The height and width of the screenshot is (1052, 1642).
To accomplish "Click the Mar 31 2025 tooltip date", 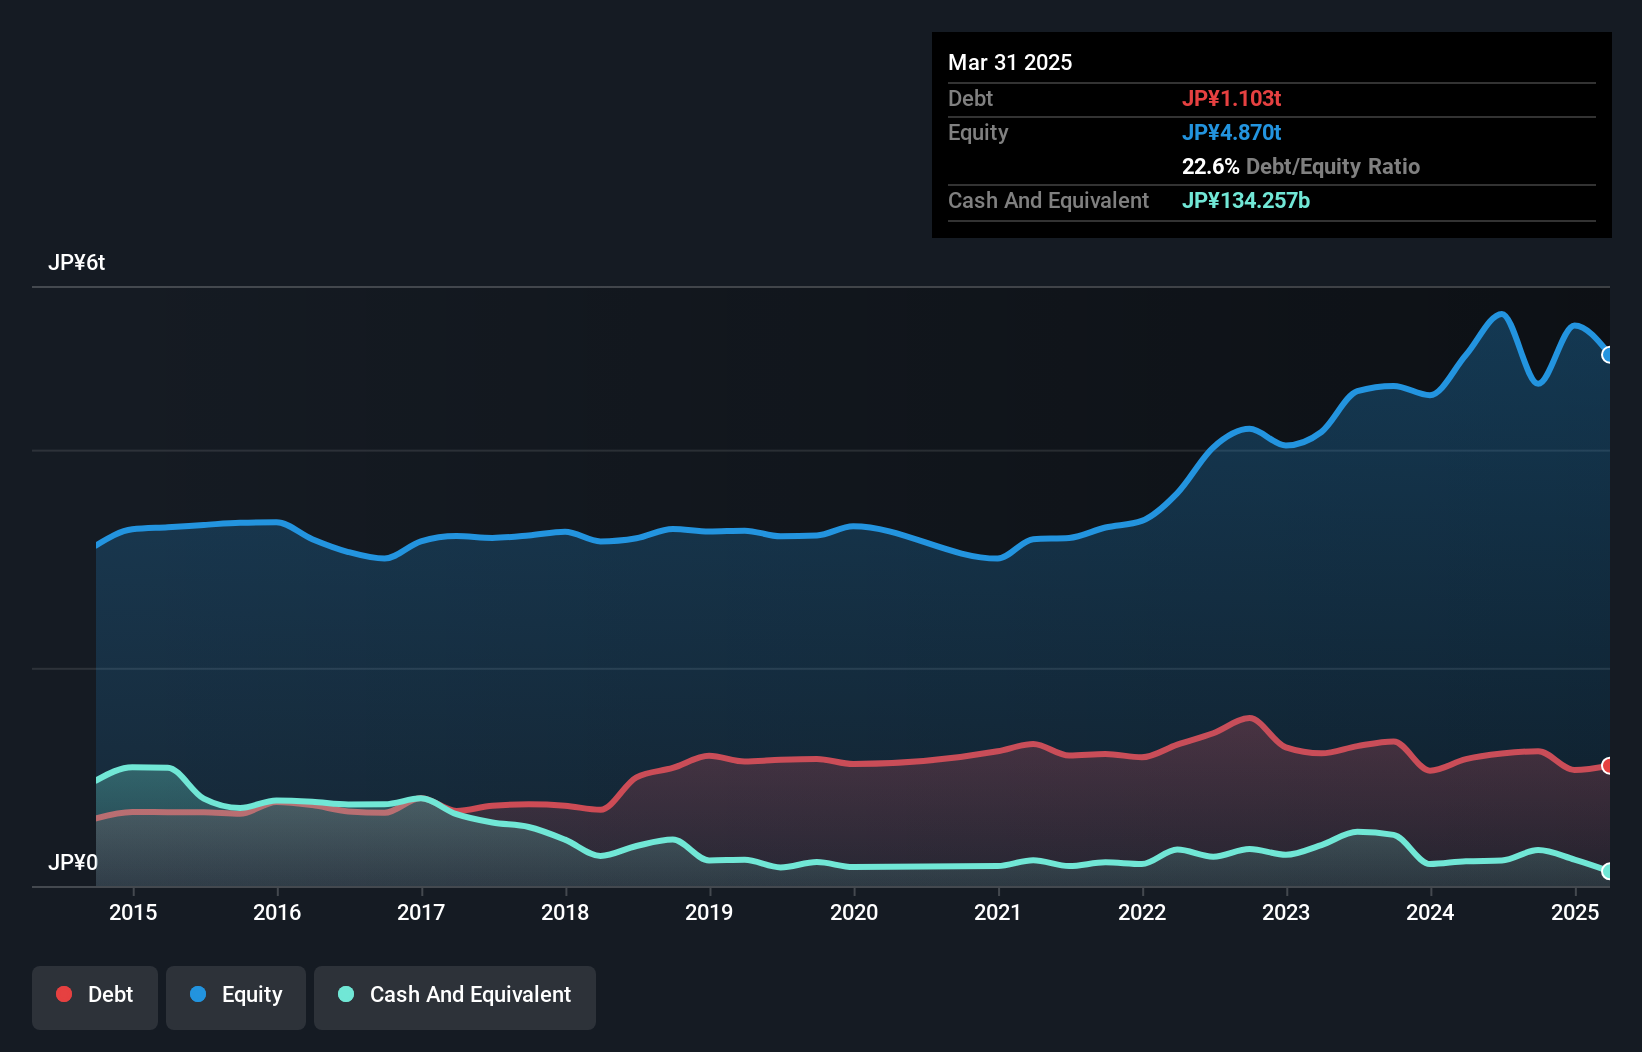I will tap(1010, 63).
